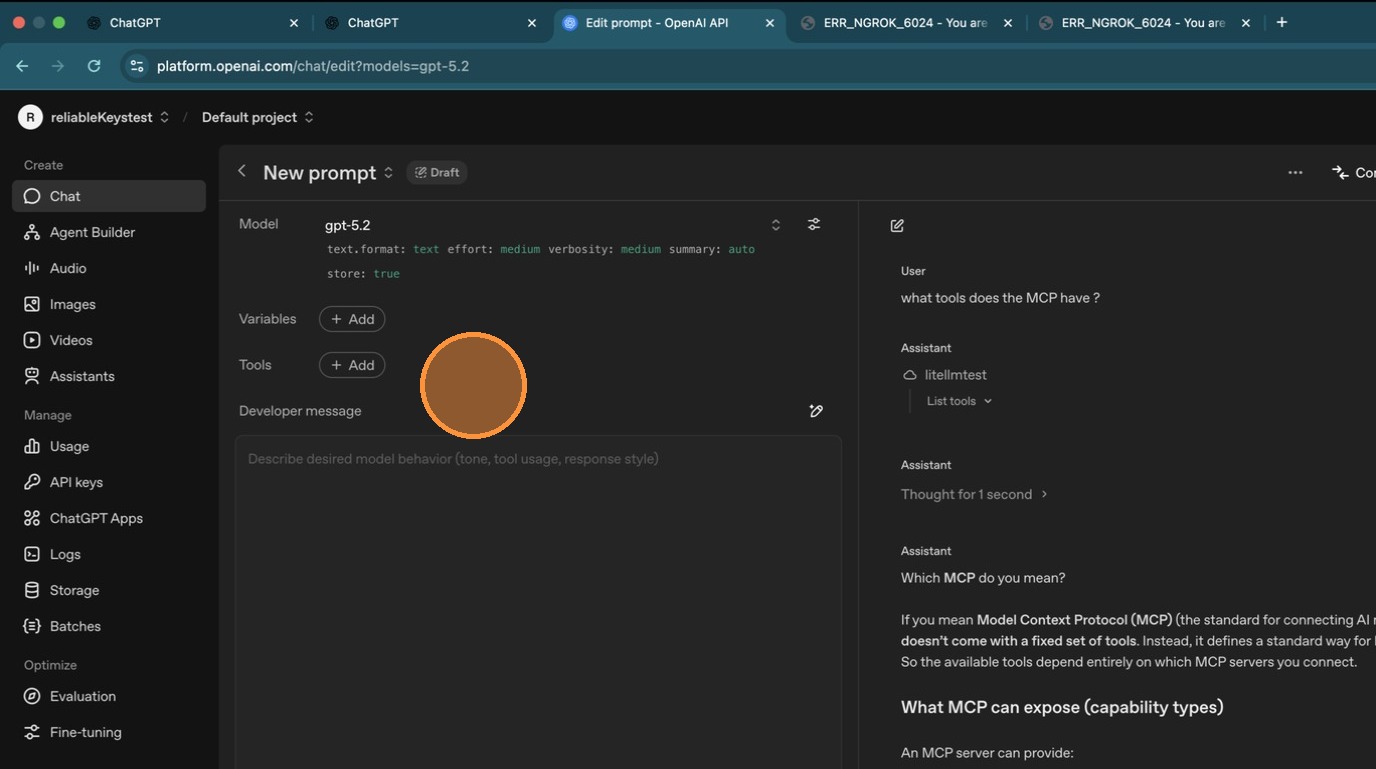Click the summary: auto setting
Screen dimensions: 1376x769
pyautogui.click(x=712, y=249)
